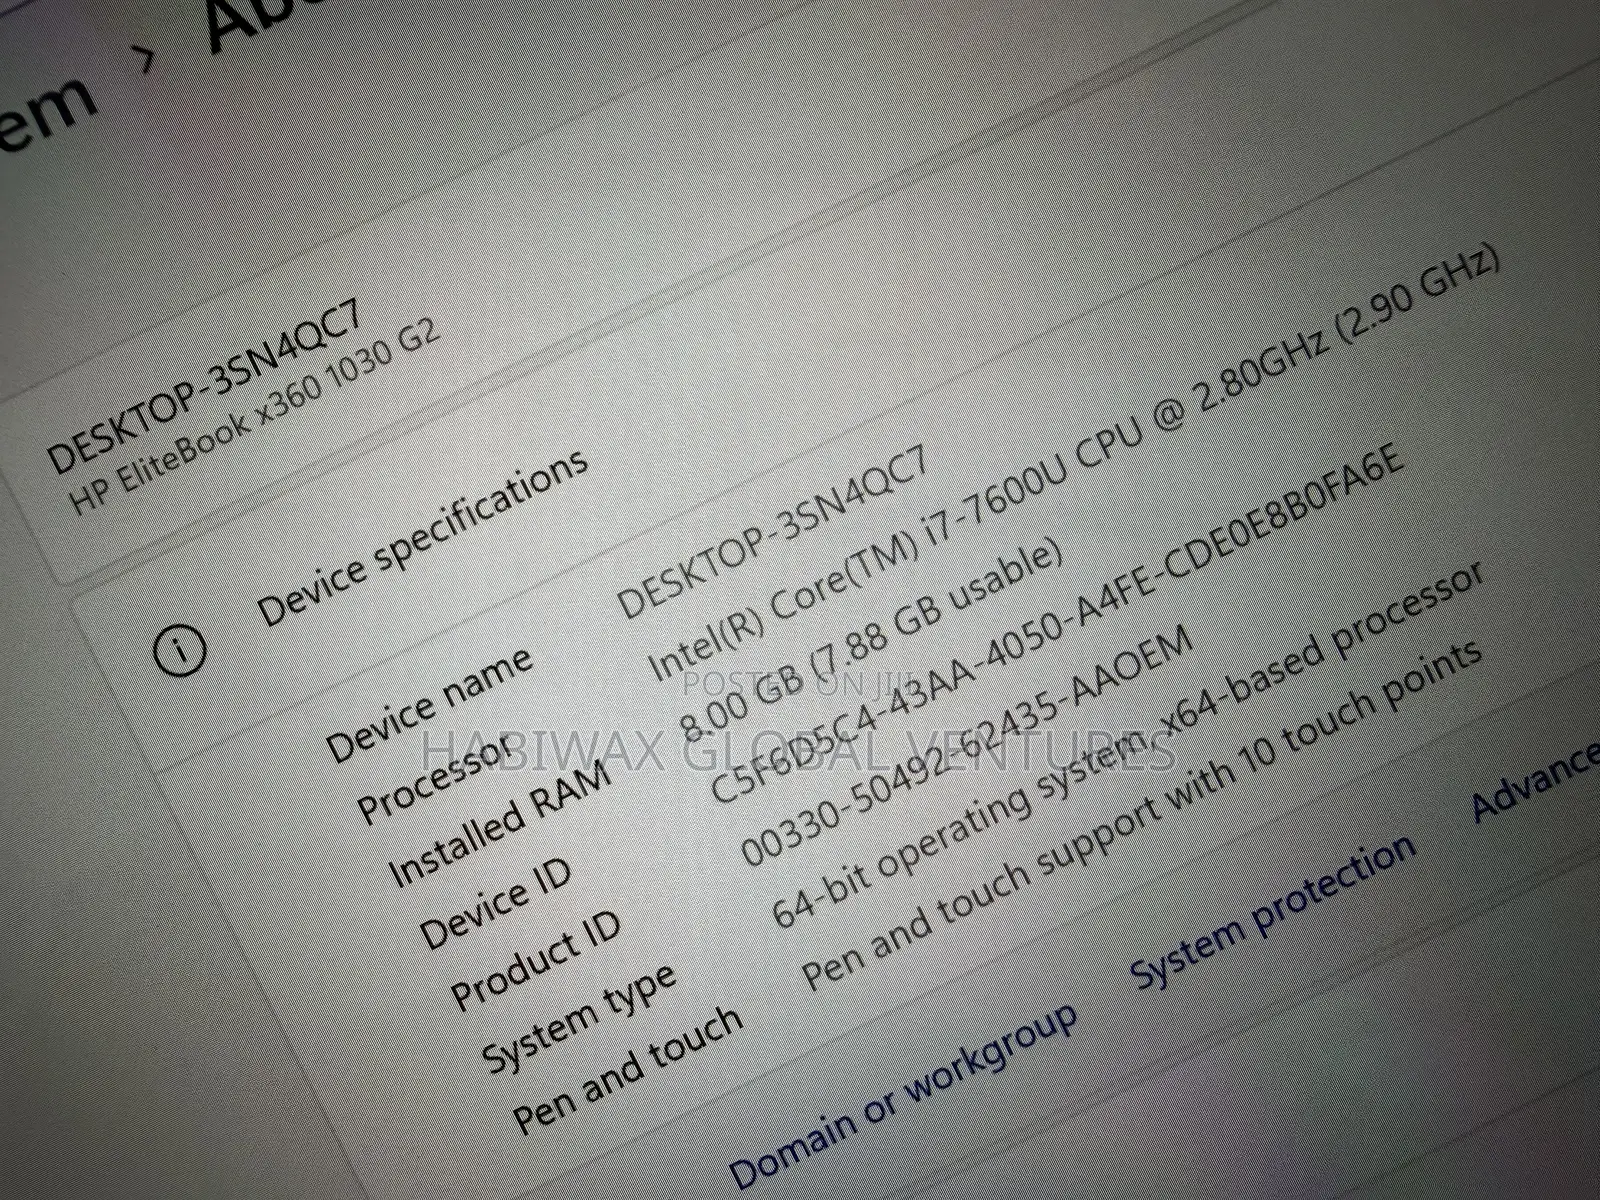Select the Product ID label
Image resolution: width=1600 pixels, height=1200 pixels.
click(535, 960)
